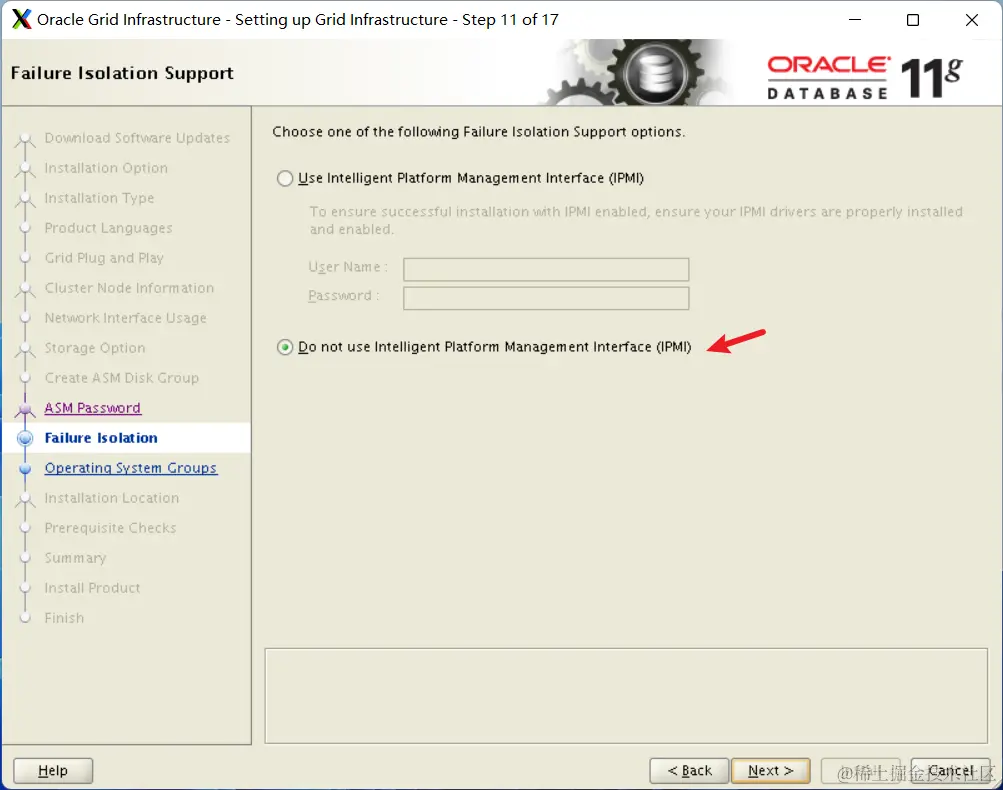The image size is (1003, 790).
Task: Click the Failure Isolation Support heading
Action: coord(122,74)
